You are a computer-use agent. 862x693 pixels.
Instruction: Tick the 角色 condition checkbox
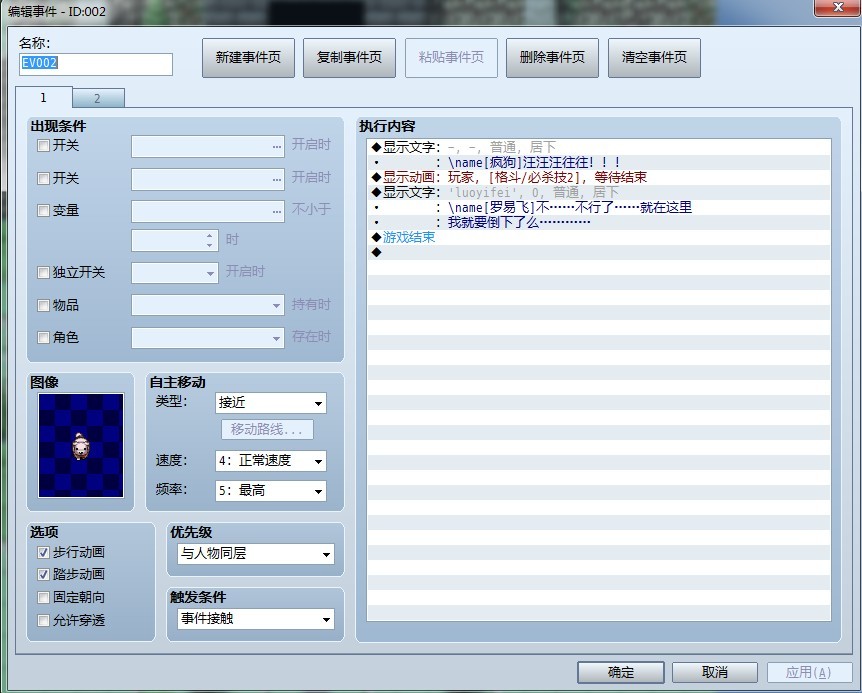(x=43, y=337)
